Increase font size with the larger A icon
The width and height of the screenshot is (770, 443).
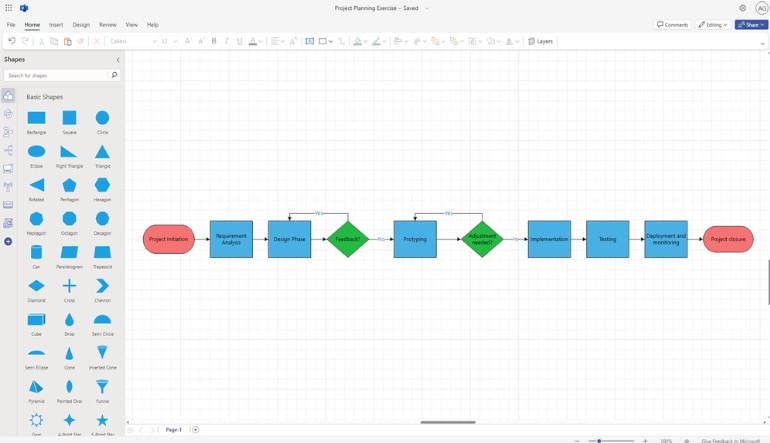[188, 41]
